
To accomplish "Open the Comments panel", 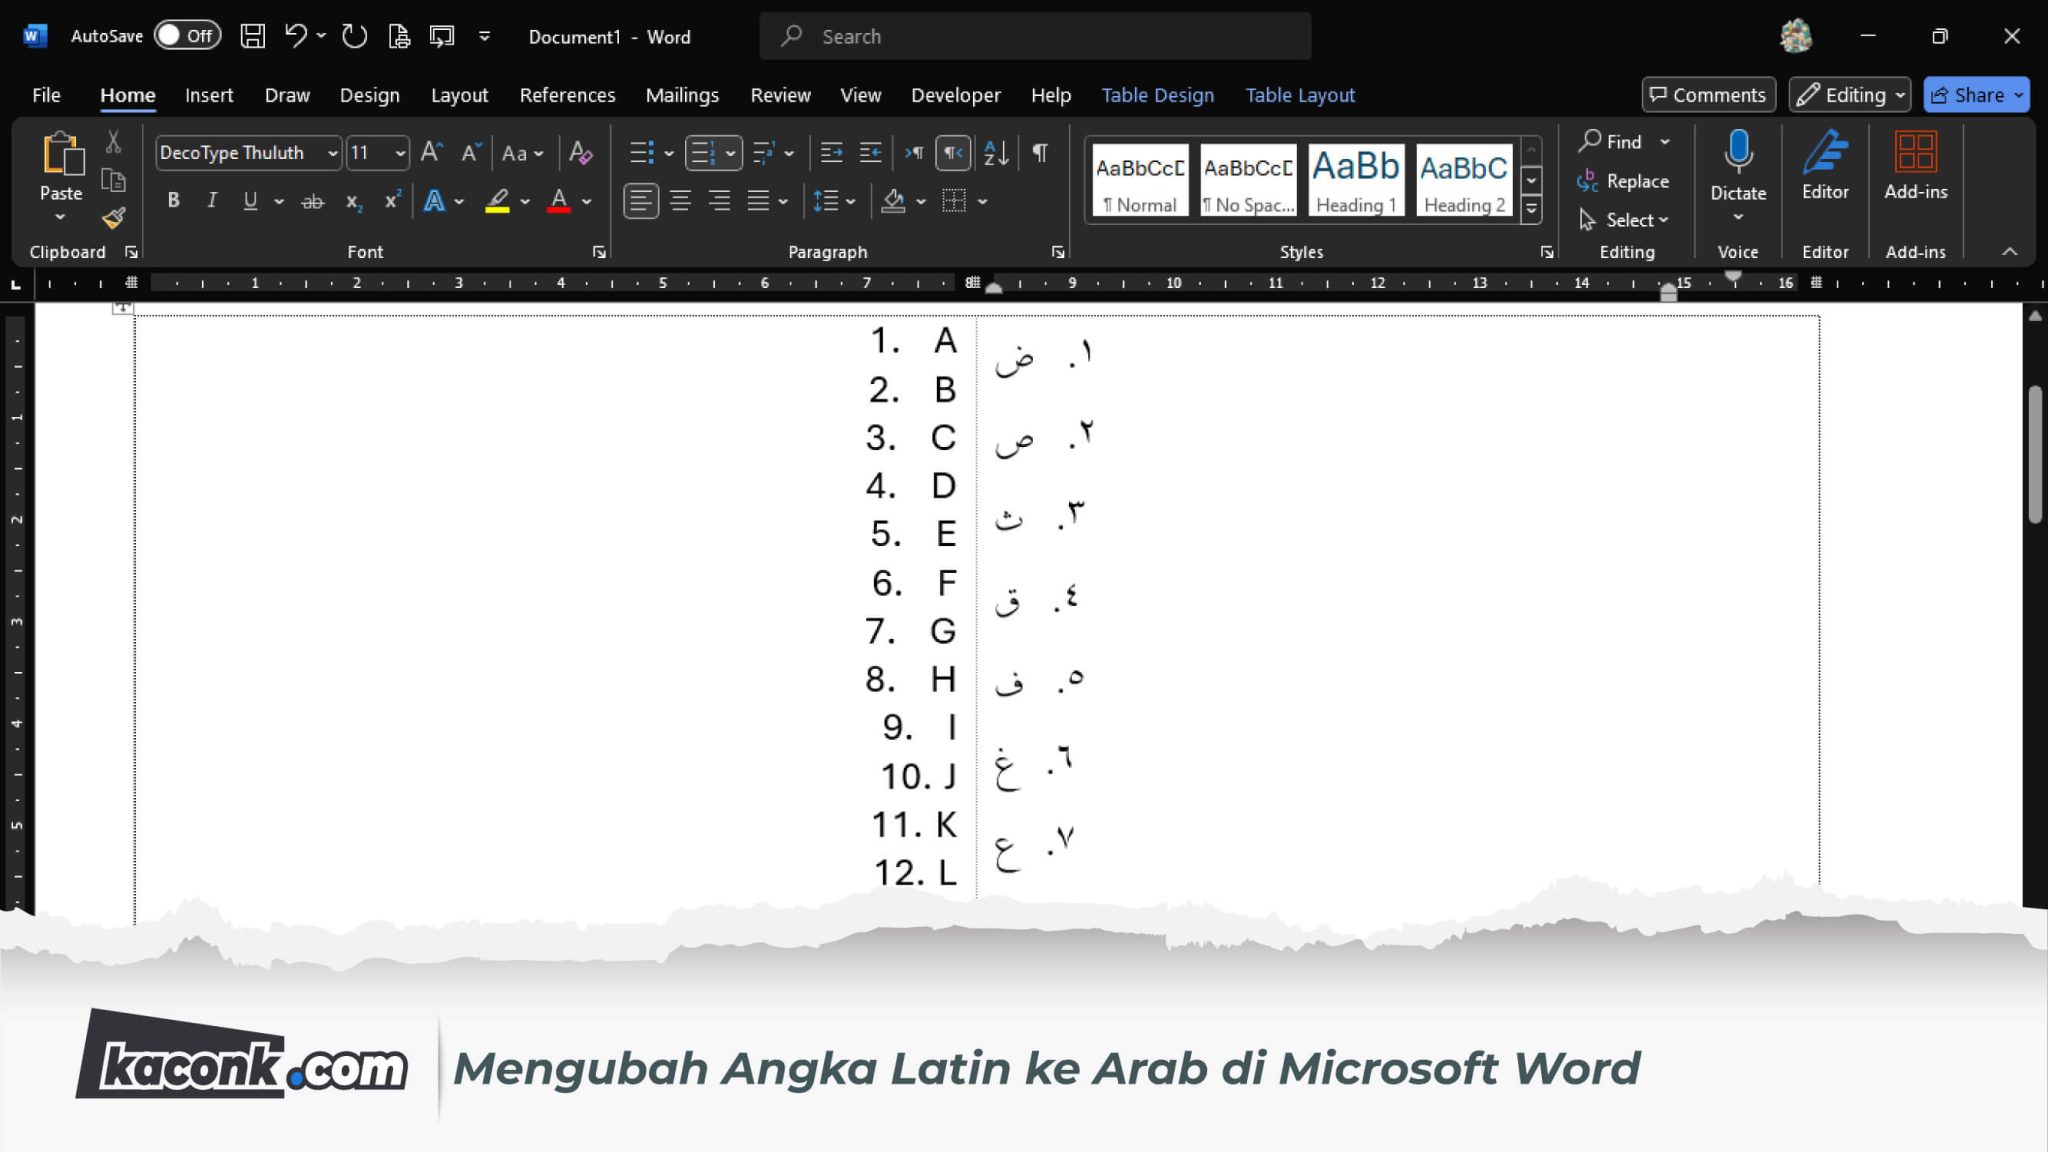I will [x=1708, y=94].
